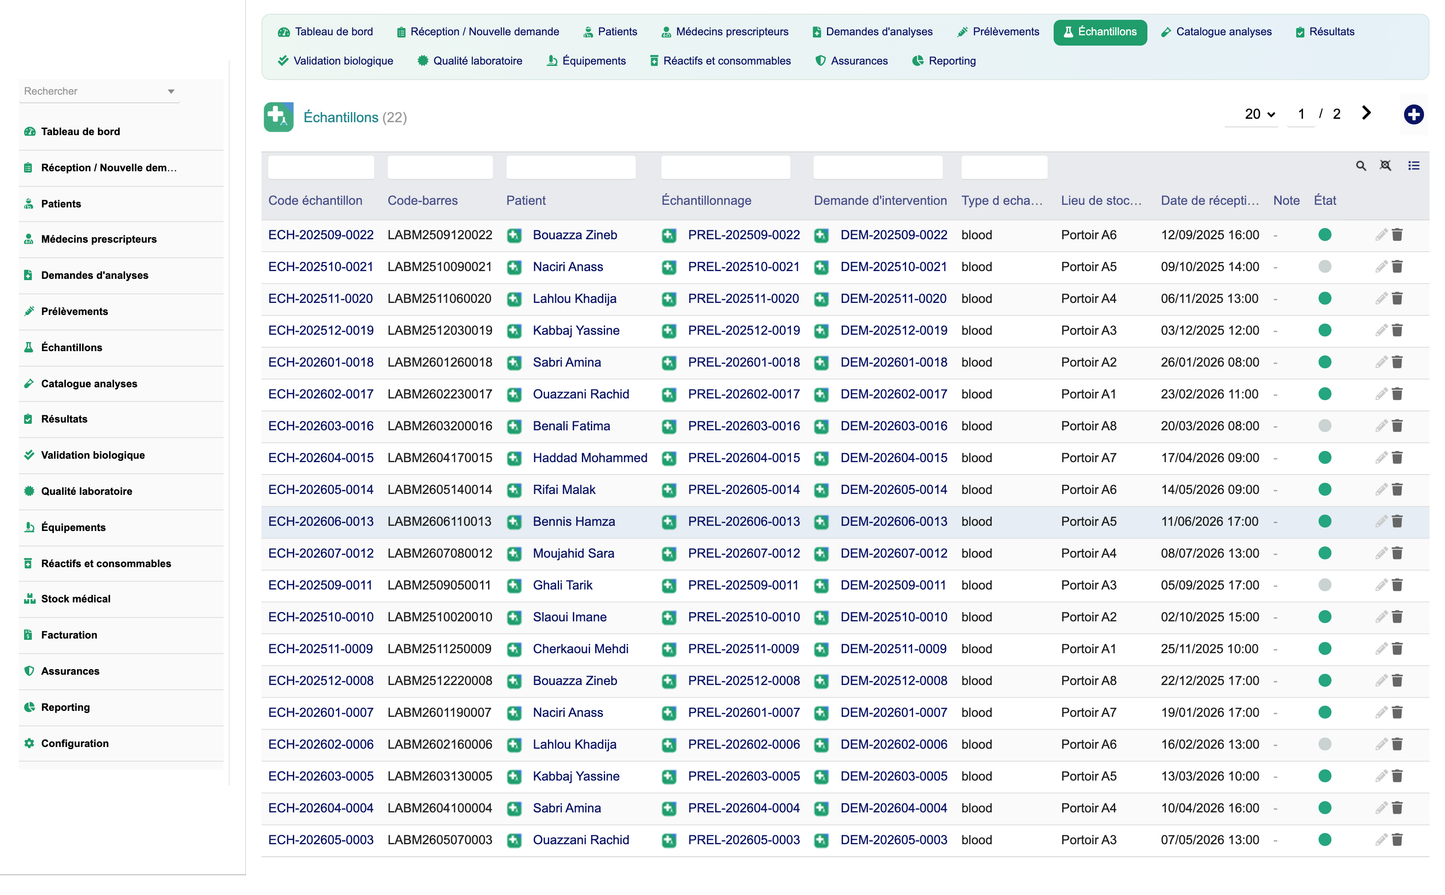Open Médecins prescripteurs top tab

pos(724,32)
